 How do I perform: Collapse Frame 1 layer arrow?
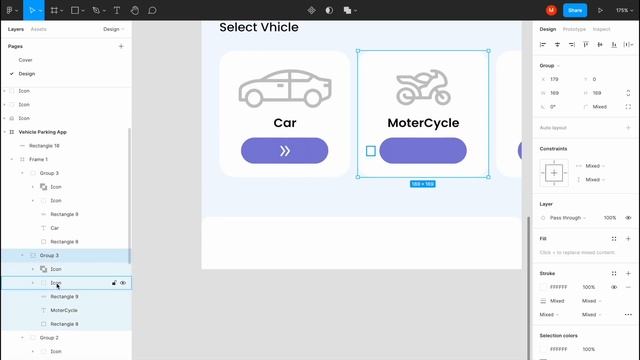11,160
